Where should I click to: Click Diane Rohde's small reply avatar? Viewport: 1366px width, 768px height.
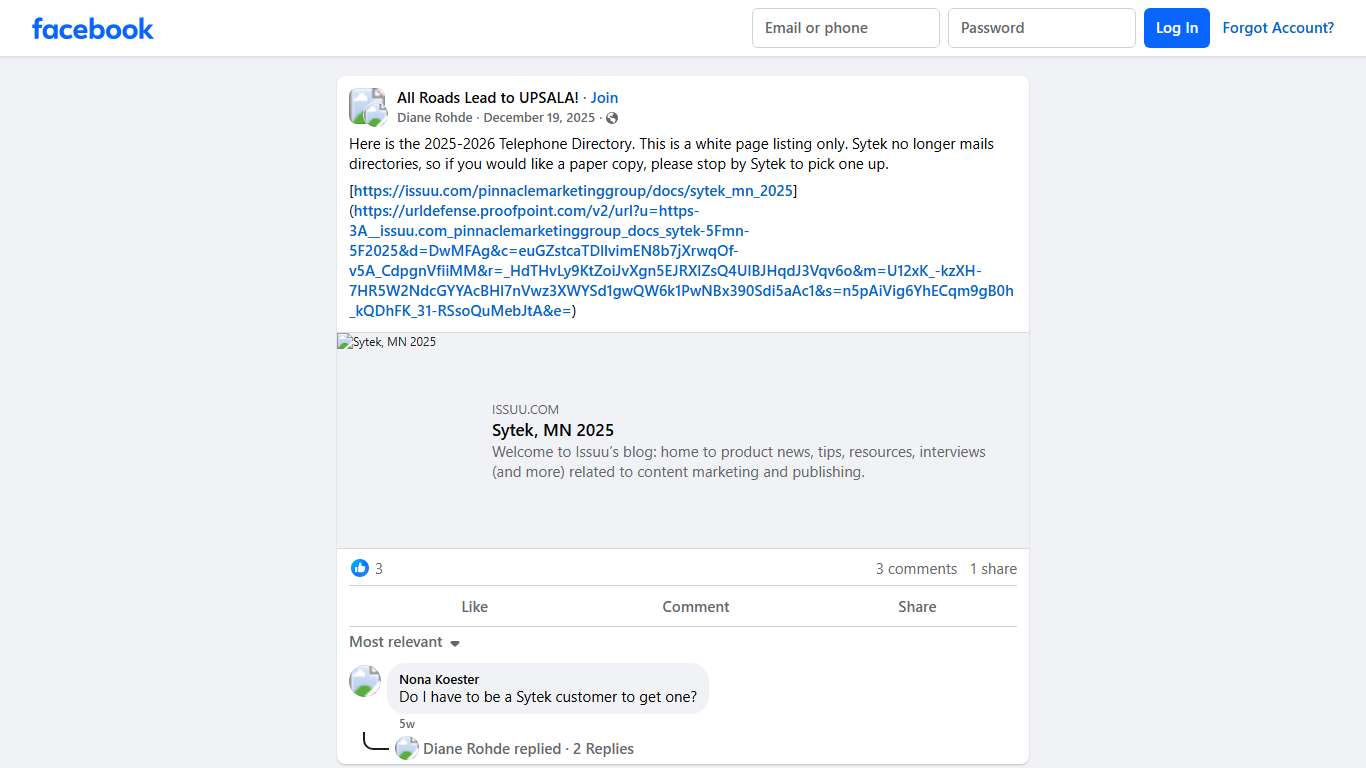406,748
